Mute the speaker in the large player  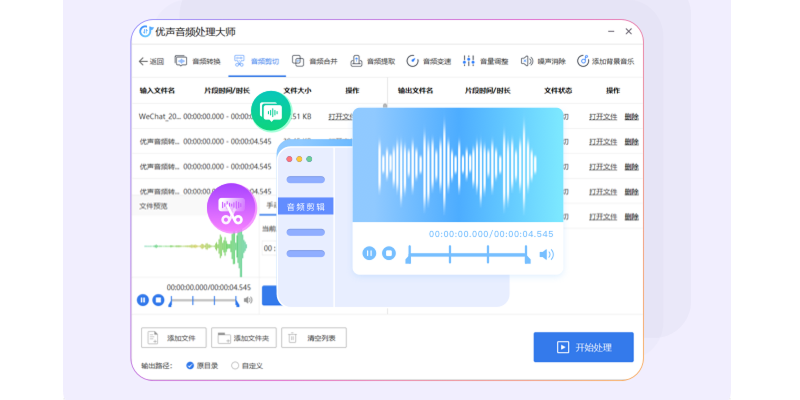(546, 254)
